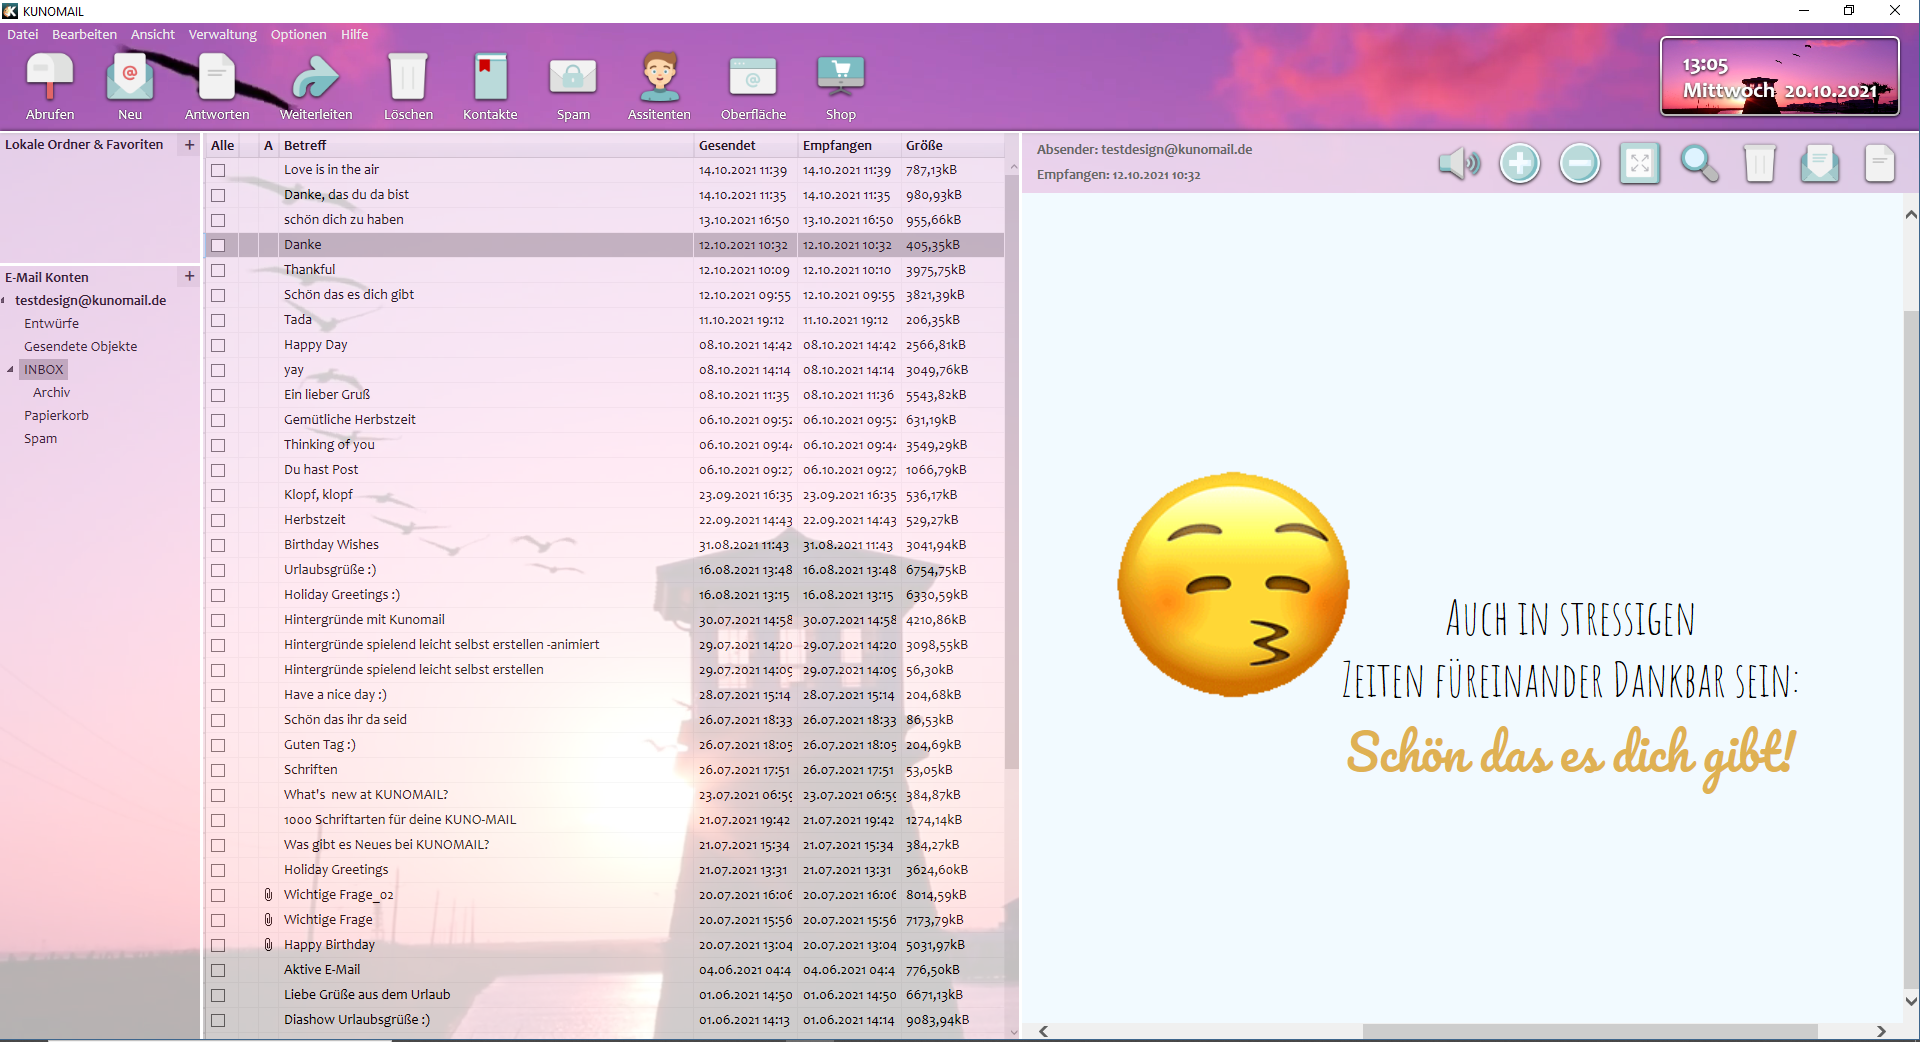Search in message with magnifier icon
This screenshot has width=1920, height=1042.
click(1699, 163)
